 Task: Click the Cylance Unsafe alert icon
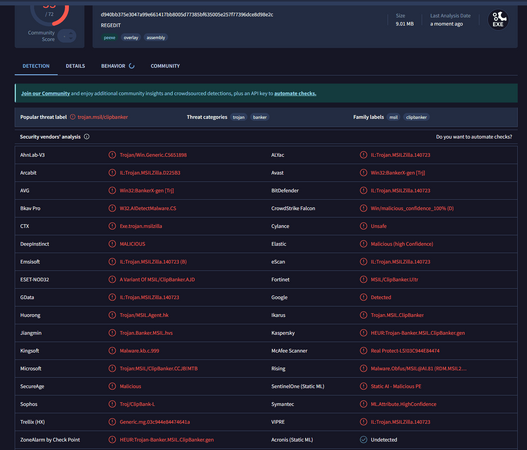(363, 226)
